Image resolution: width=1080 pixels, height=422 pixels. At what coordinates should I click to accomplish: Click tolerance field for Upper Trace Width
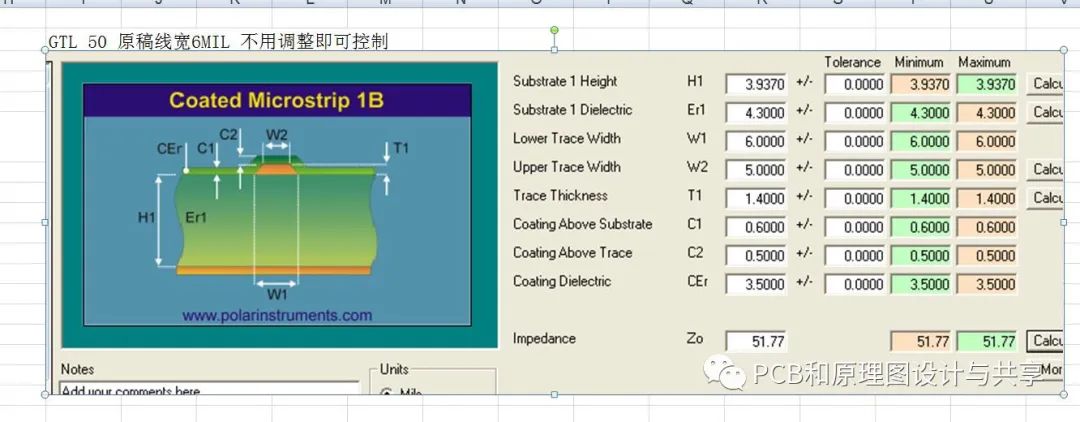tap(854, 170)
